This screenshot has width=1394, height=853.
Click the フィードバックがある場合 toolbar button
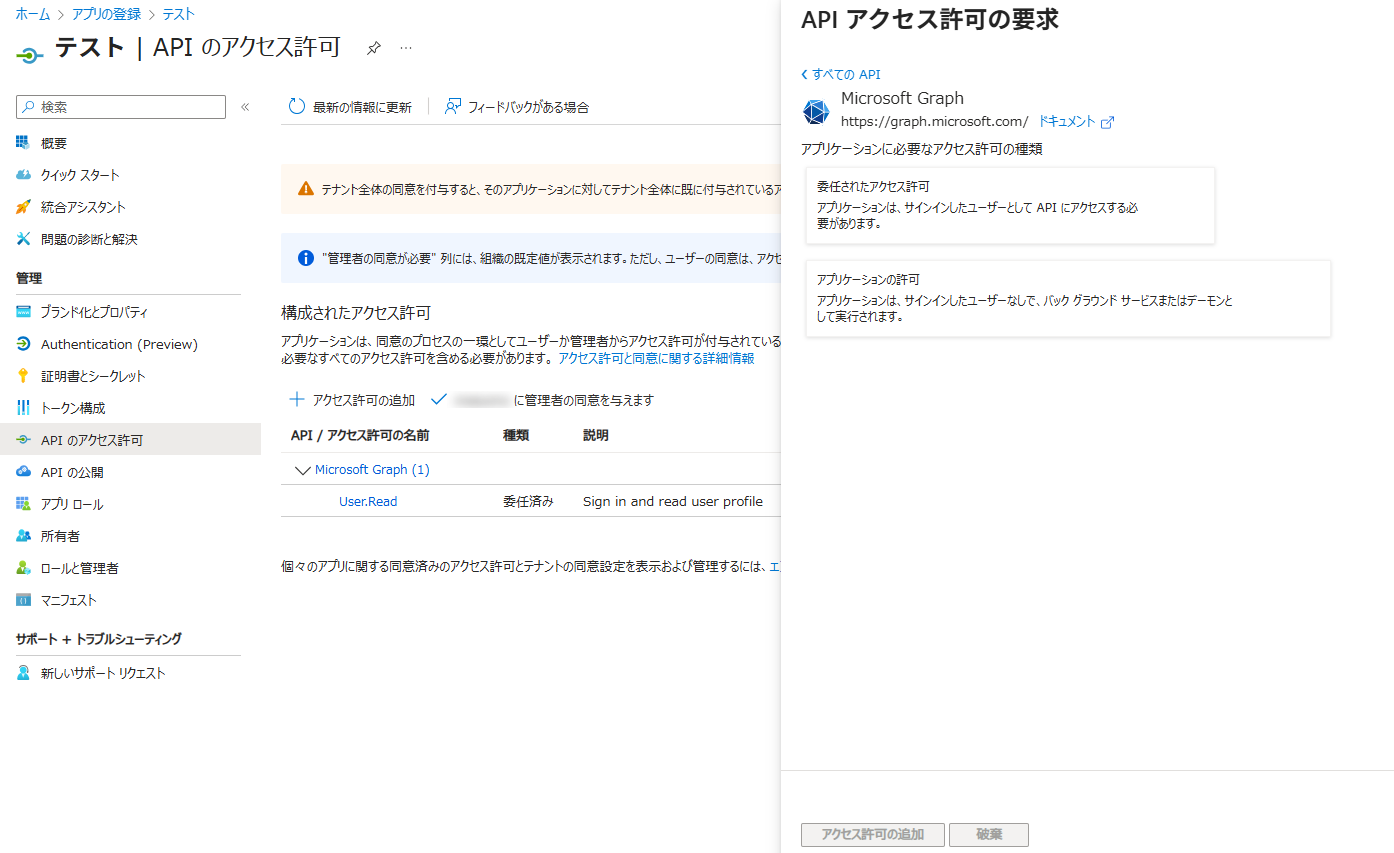pos(517,107)
